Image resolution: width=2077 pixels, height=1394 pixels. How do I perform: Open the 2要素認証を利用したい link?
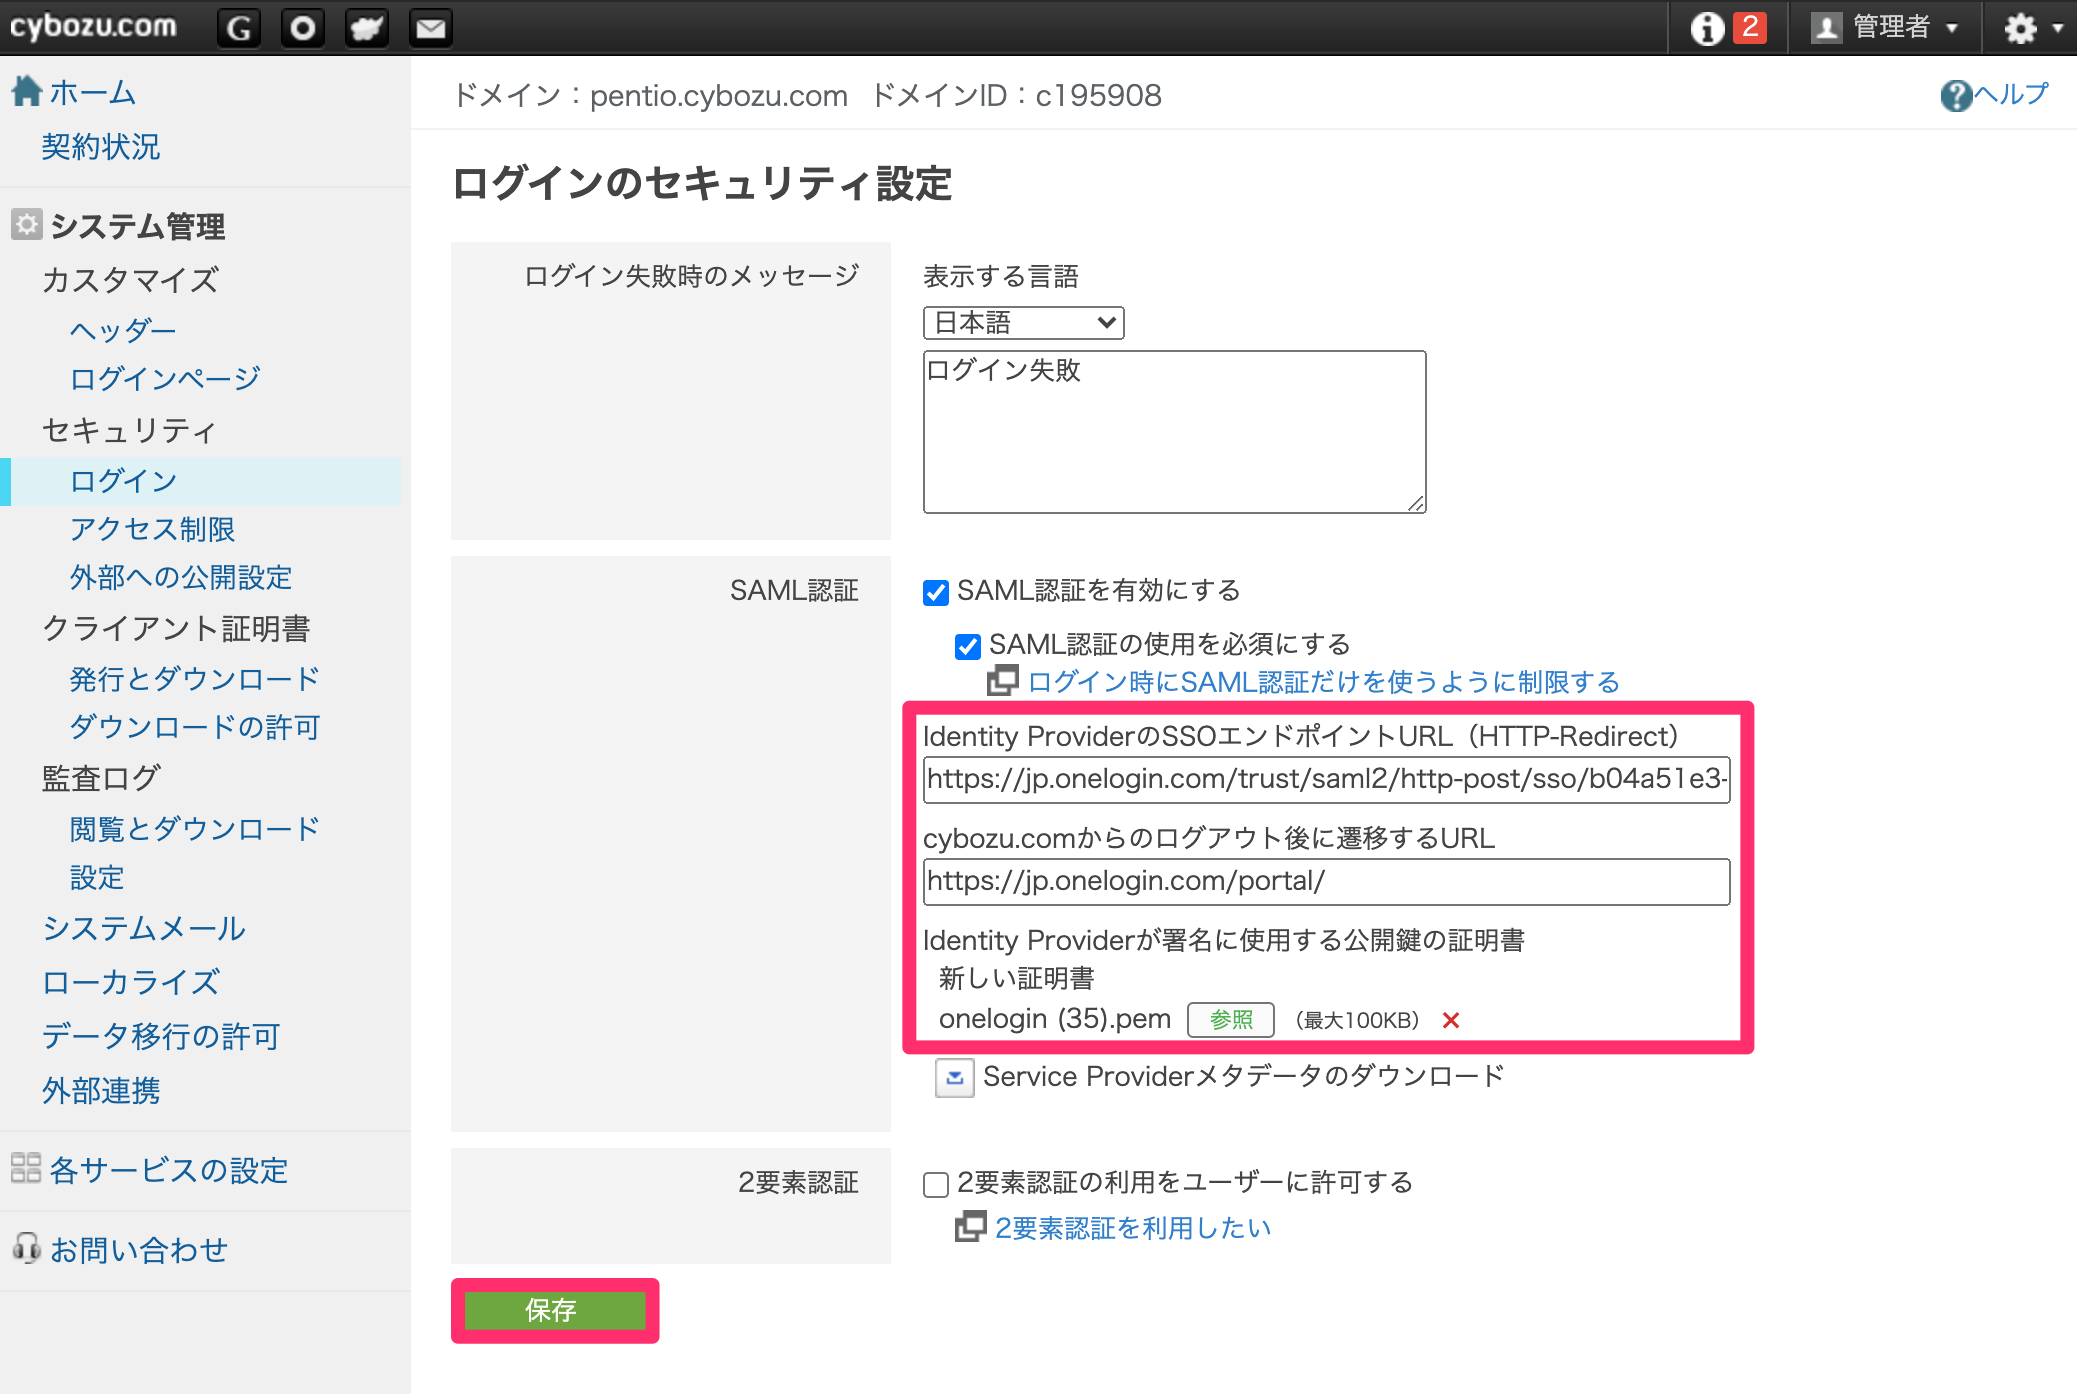tap(1133, 1228)
